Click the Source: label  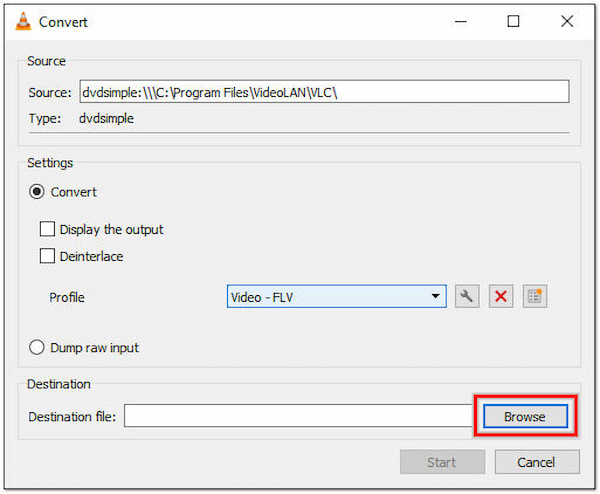[x=50, y=93]
